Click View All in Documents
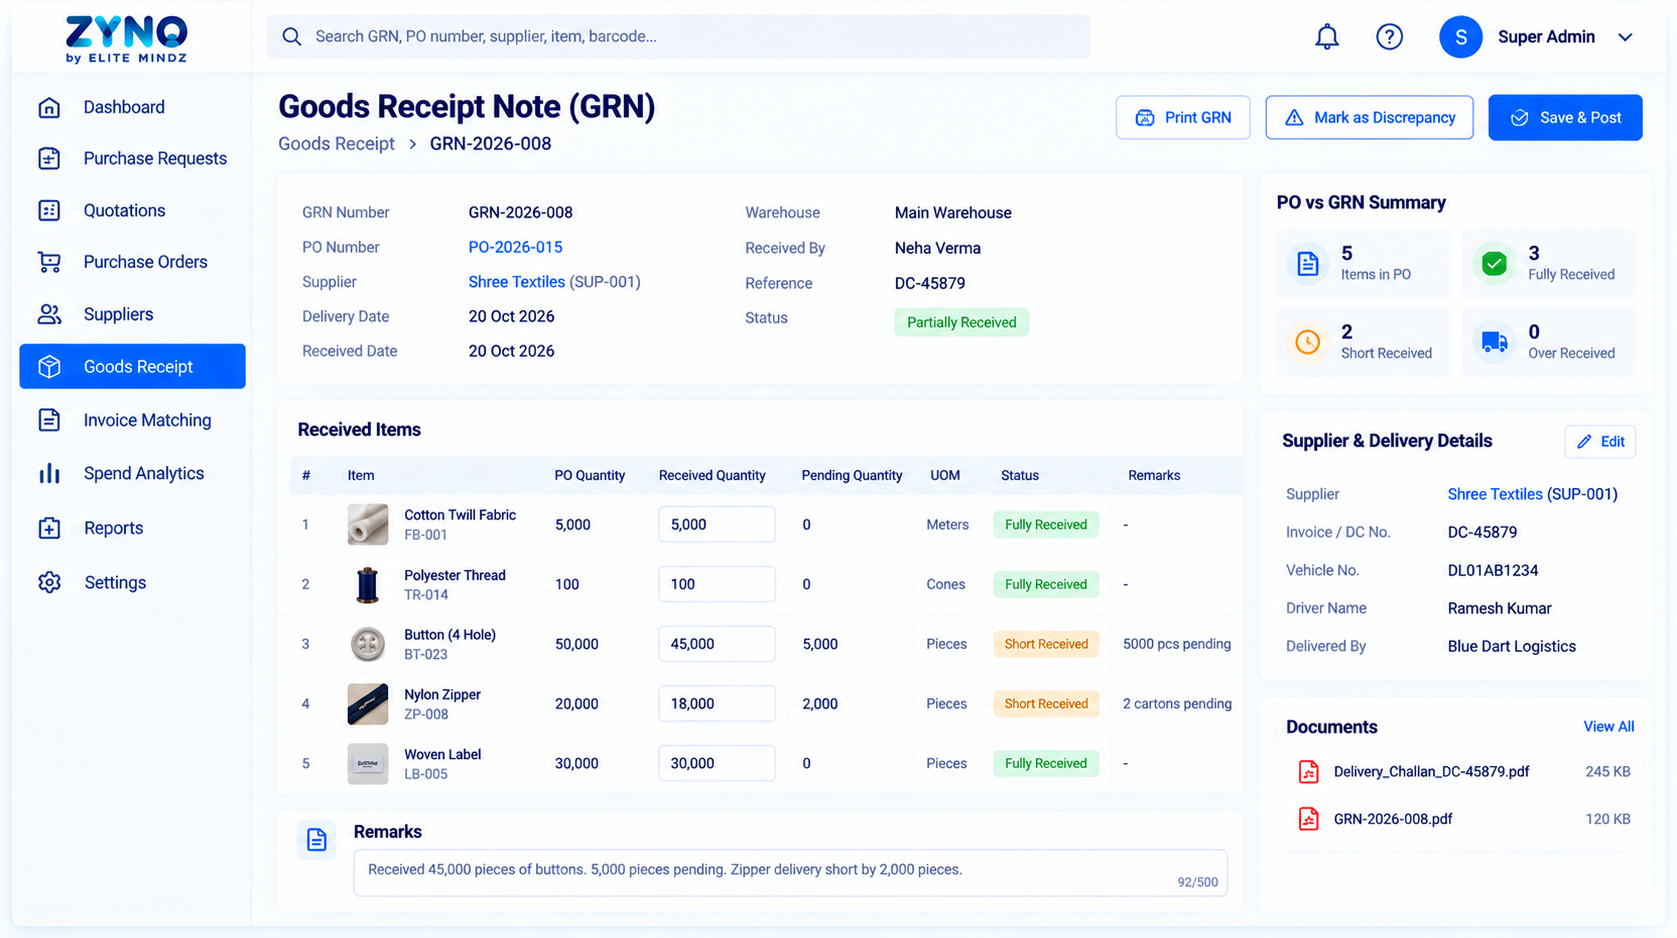 click(x=1608, y=727)
